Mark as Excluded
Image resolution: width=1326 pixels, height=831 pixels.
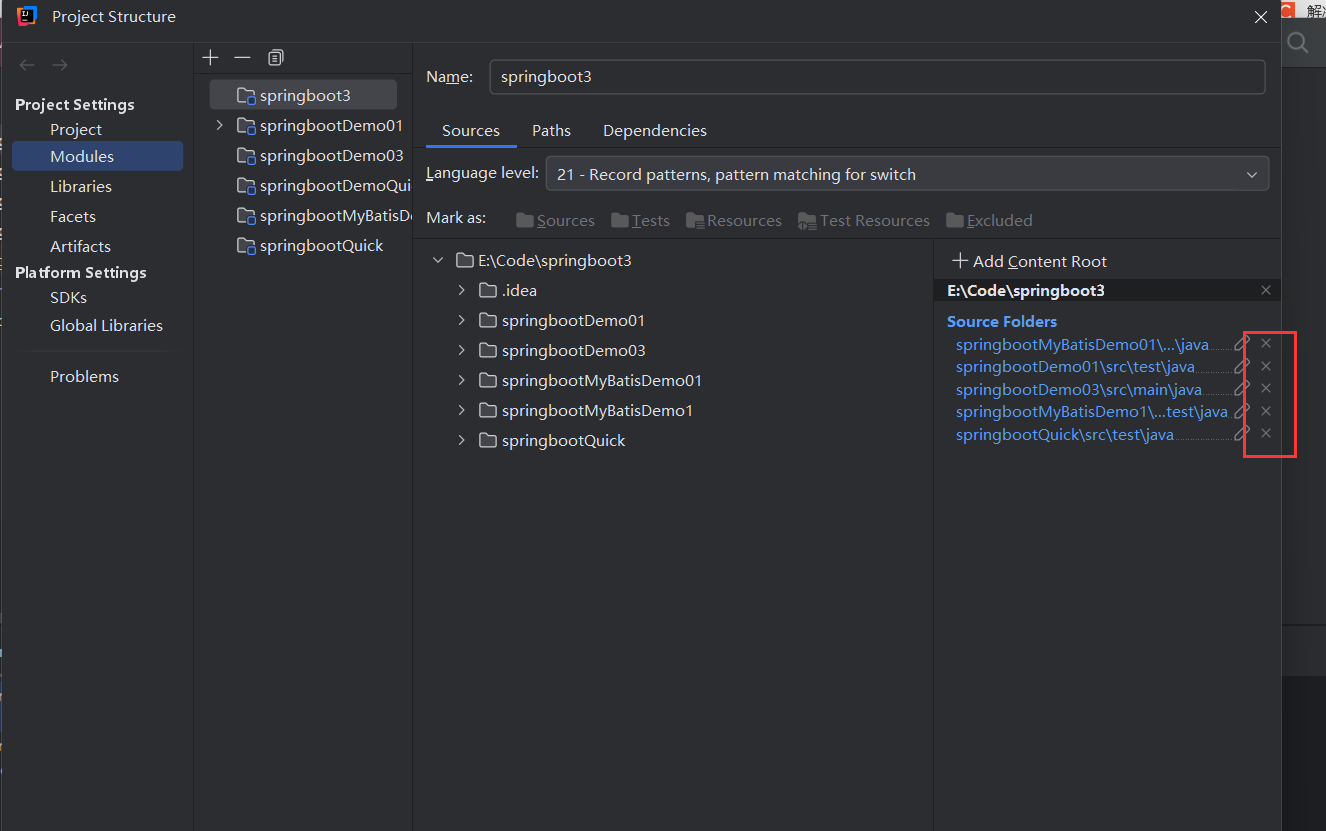[989, 220]
